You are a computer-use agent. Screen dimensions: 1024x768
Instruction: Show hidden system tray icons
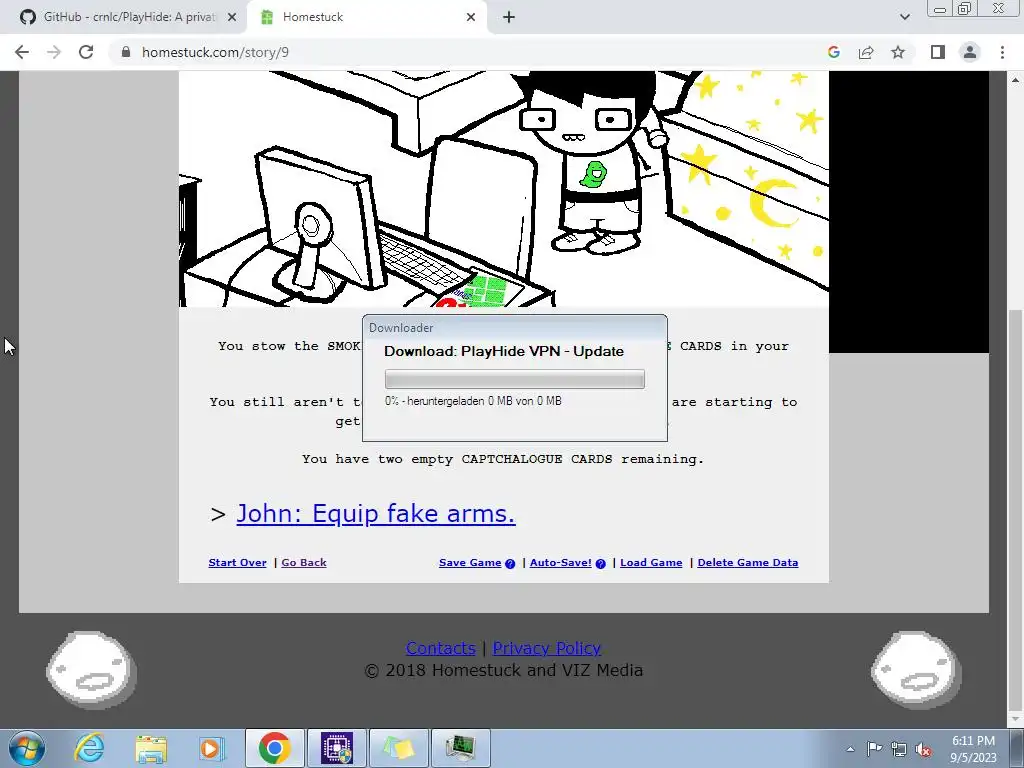tap(850, 749)
